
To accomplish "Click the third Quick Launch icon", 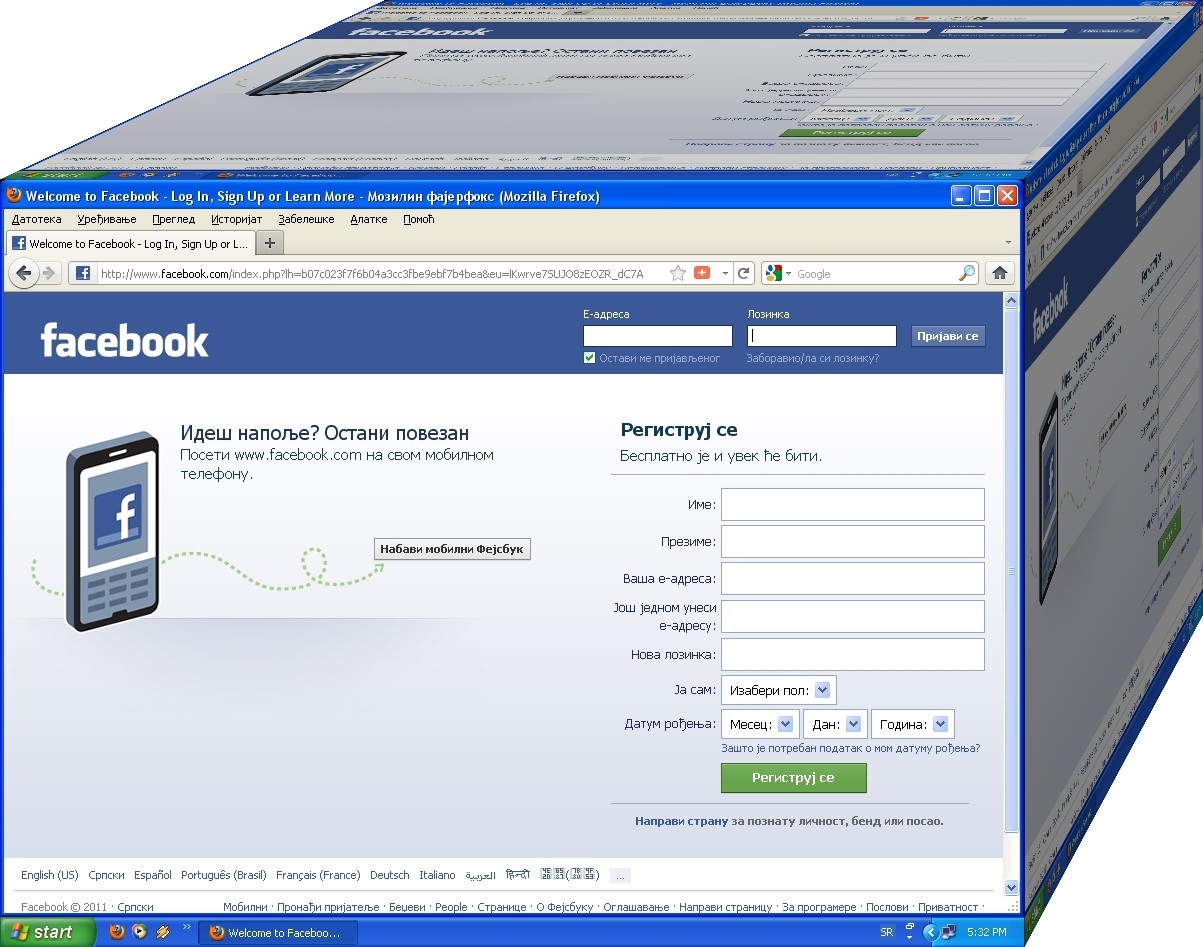I will click(162, 932).
